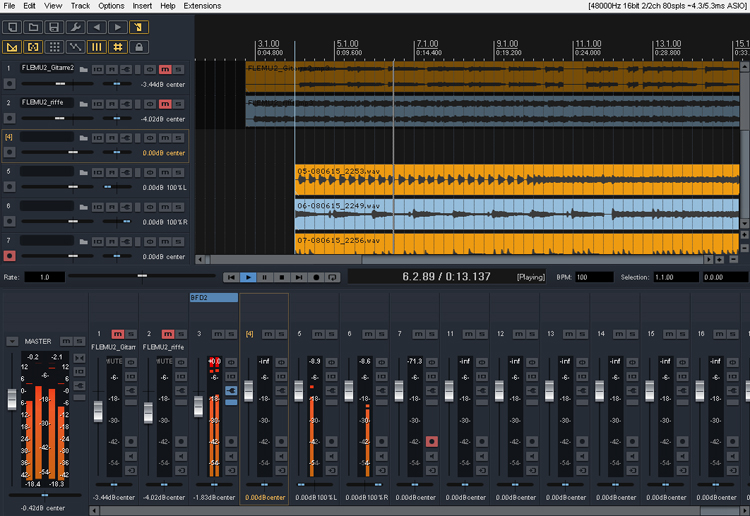This screenshot has height=516, width=750.
Task: Toggle the snap toolbar icon
Action: point(118,47)
